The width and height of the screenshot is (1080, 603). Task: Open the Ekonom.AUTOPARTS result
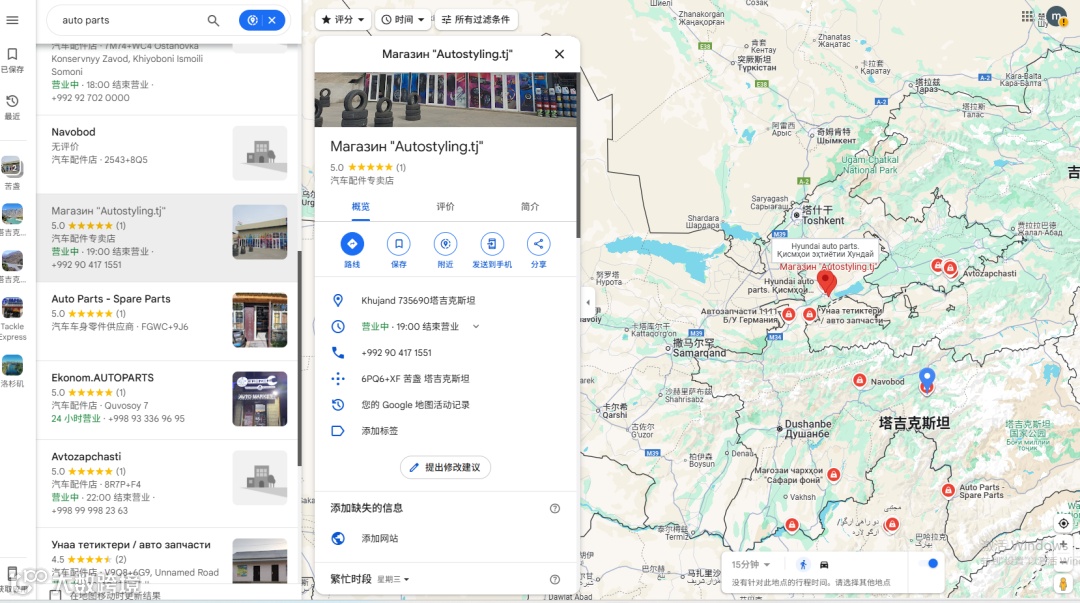tap(167, 399)
